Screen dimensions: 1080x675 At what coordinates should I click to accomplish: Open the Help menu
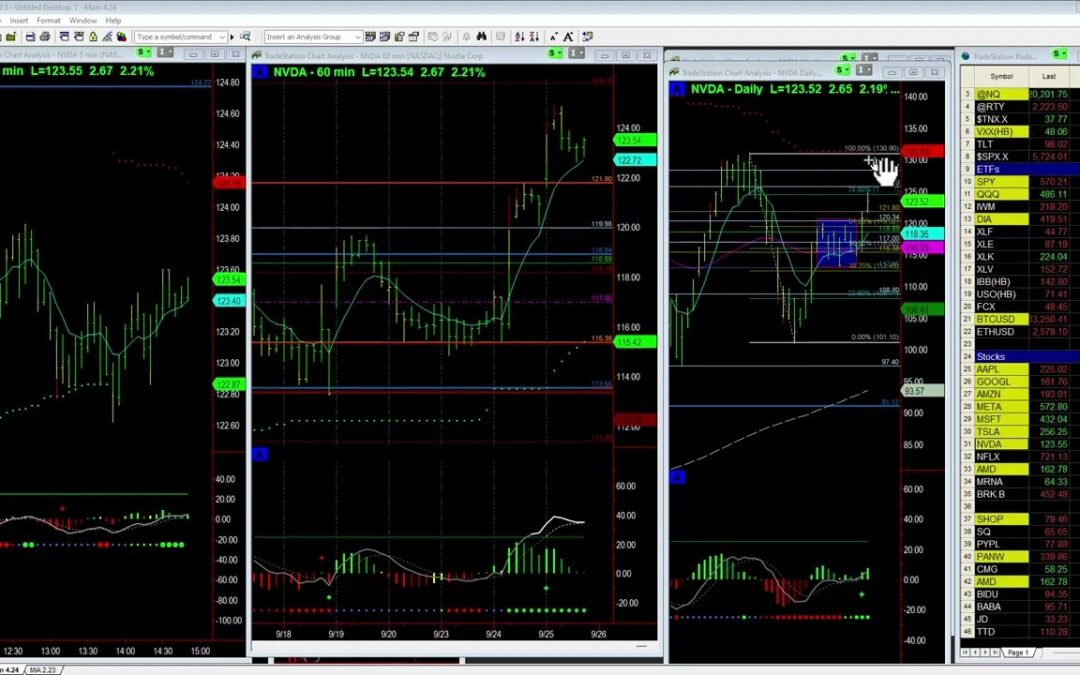click(113, 21)
